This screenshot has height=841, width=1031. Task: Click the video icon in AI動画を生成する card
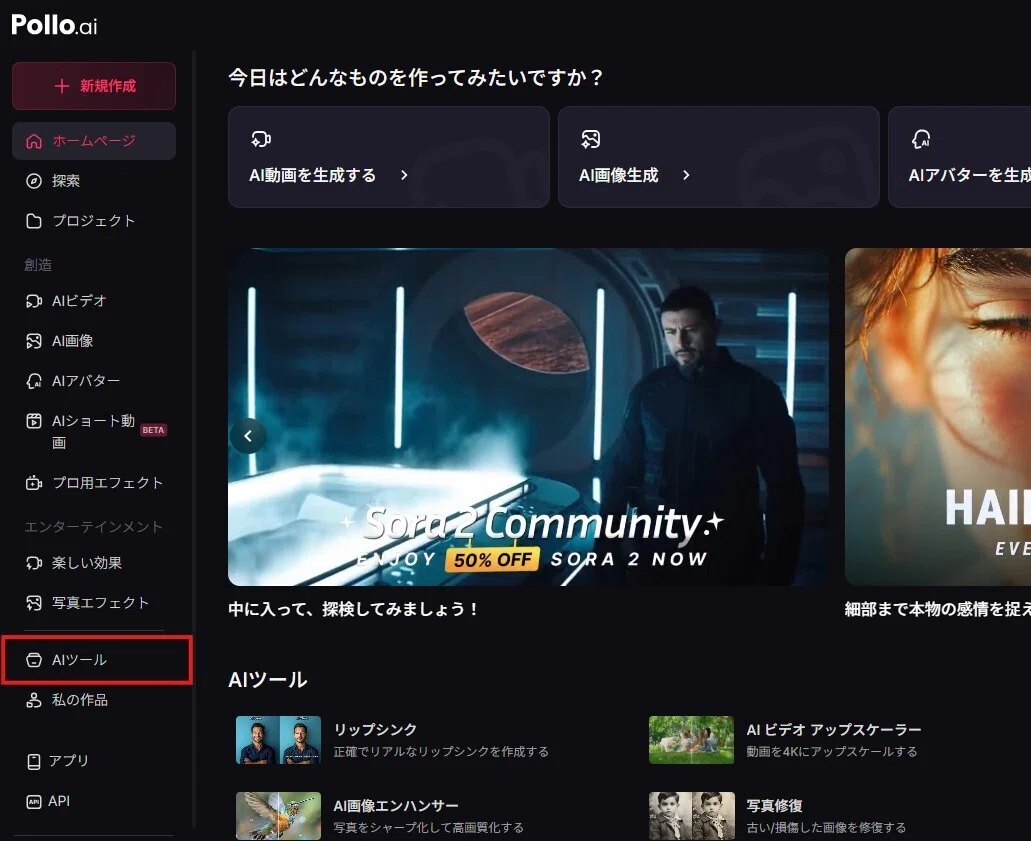261,139
